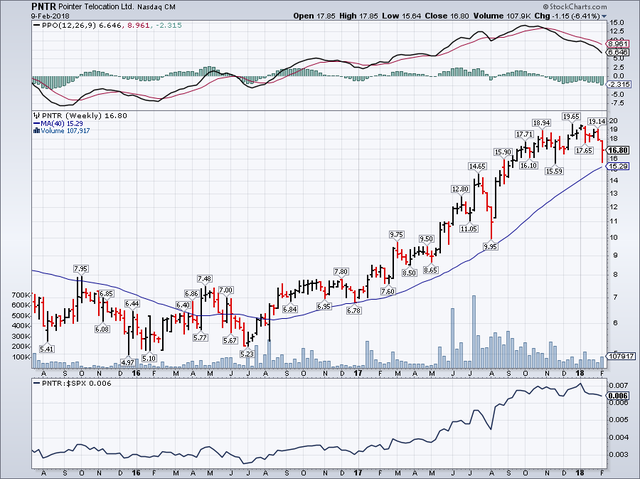Click the 4.97 low price label

click(128, 362)
